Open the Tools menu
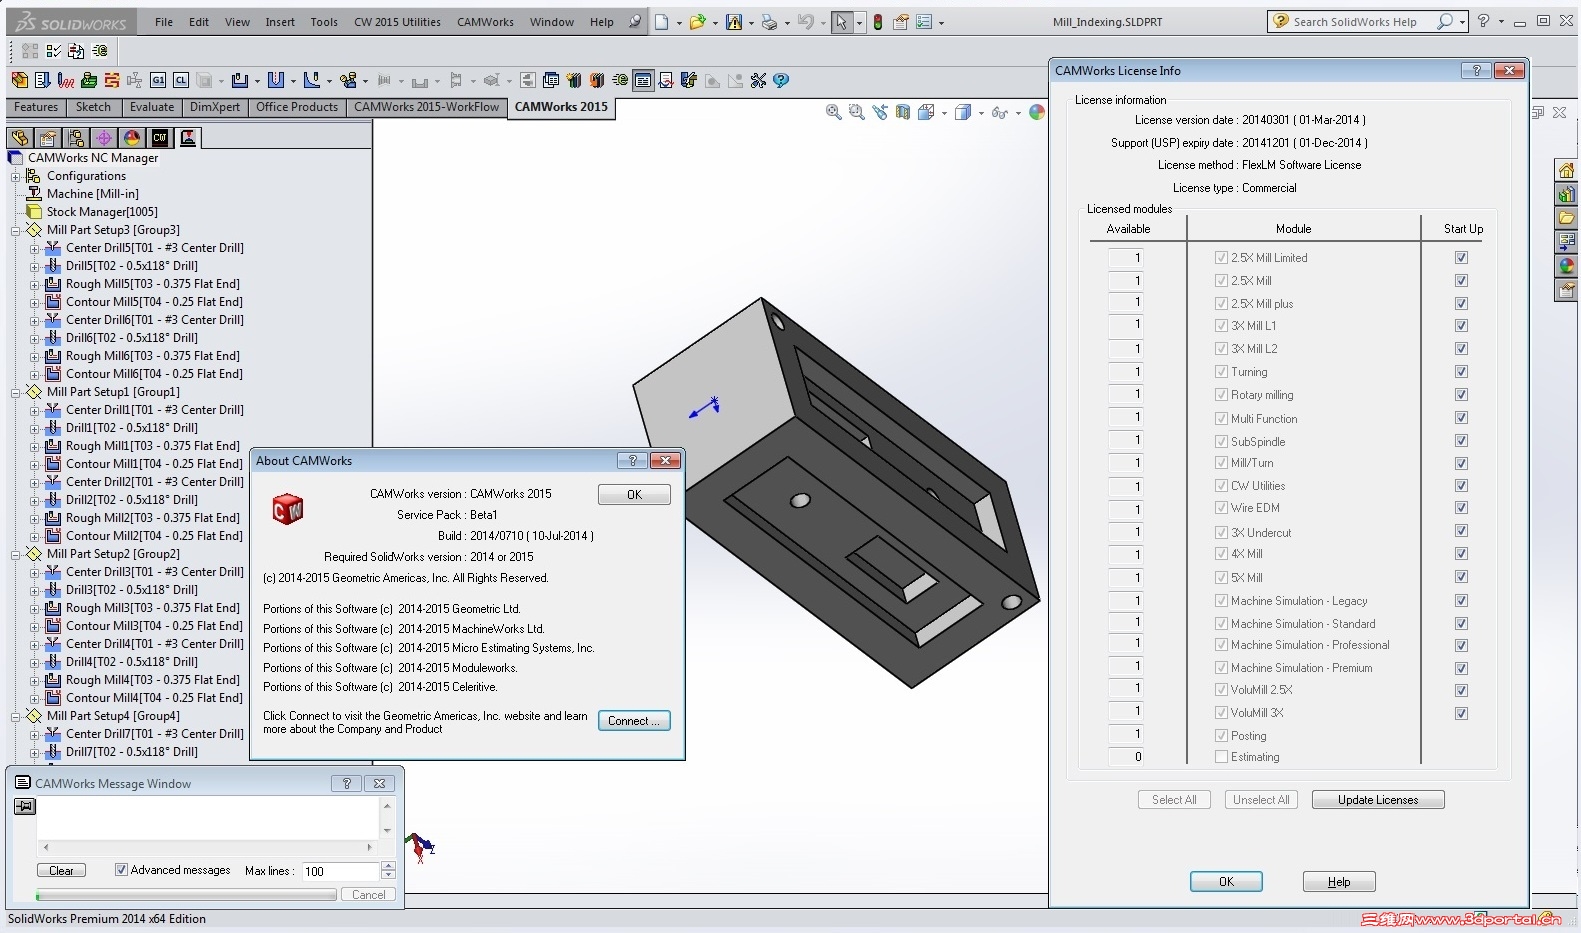This screenshot has width=1581, height=933. pyautogui.click(x=324, y=22)
